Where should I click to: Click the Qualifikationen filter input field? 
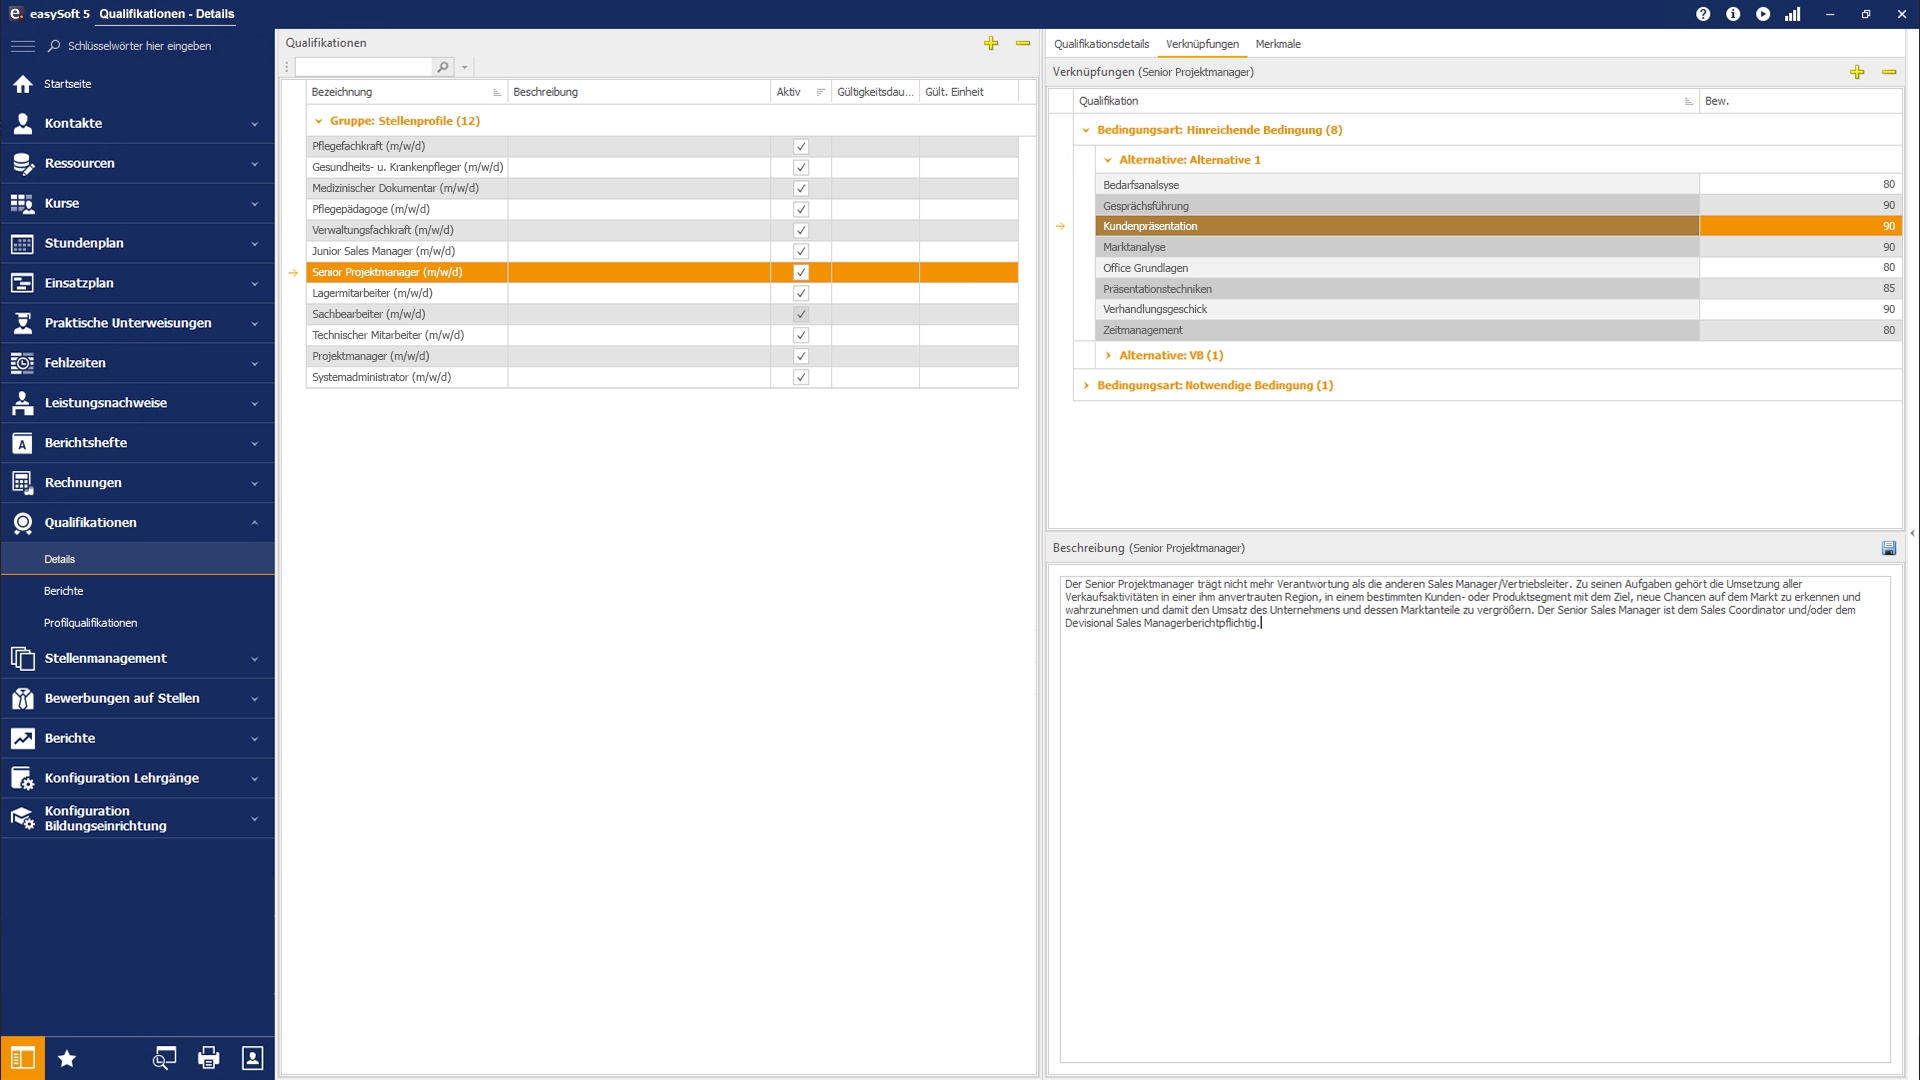pyautogui.click(x=363, y=67)
